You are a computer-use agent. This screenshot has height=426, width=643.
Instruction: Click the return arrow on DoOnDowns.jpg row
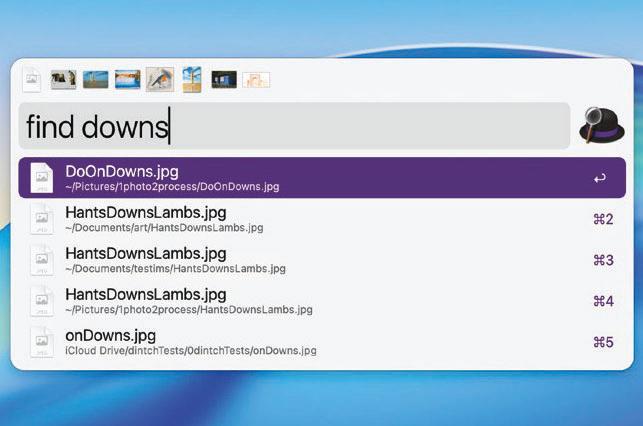point(600,178)
